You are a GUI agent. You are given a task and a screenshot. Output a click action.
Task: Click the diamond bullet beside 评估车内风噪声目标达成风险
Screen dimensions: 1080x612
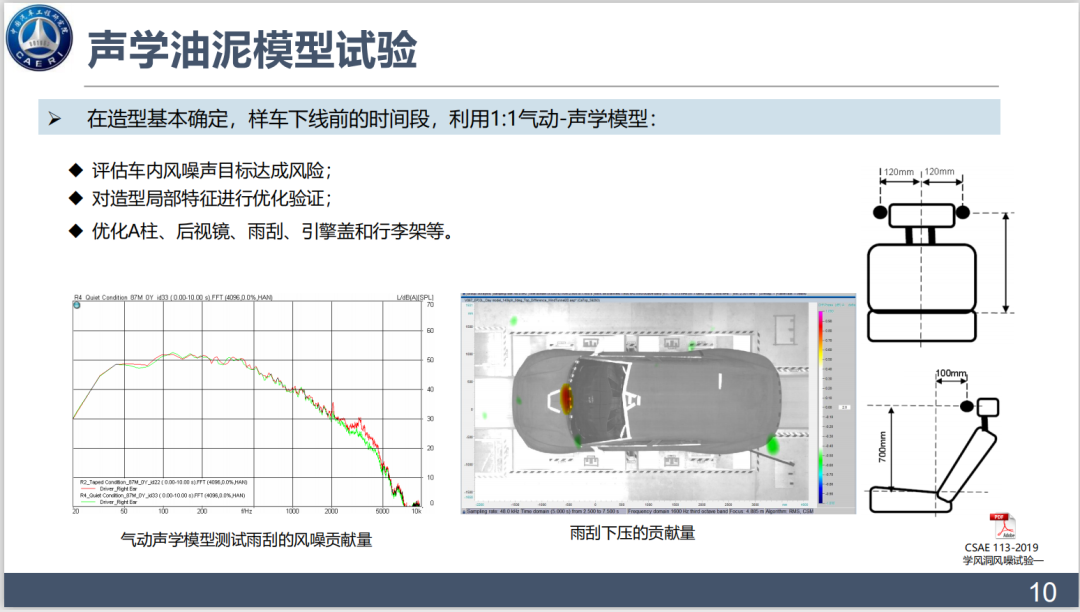pos(75,170)
